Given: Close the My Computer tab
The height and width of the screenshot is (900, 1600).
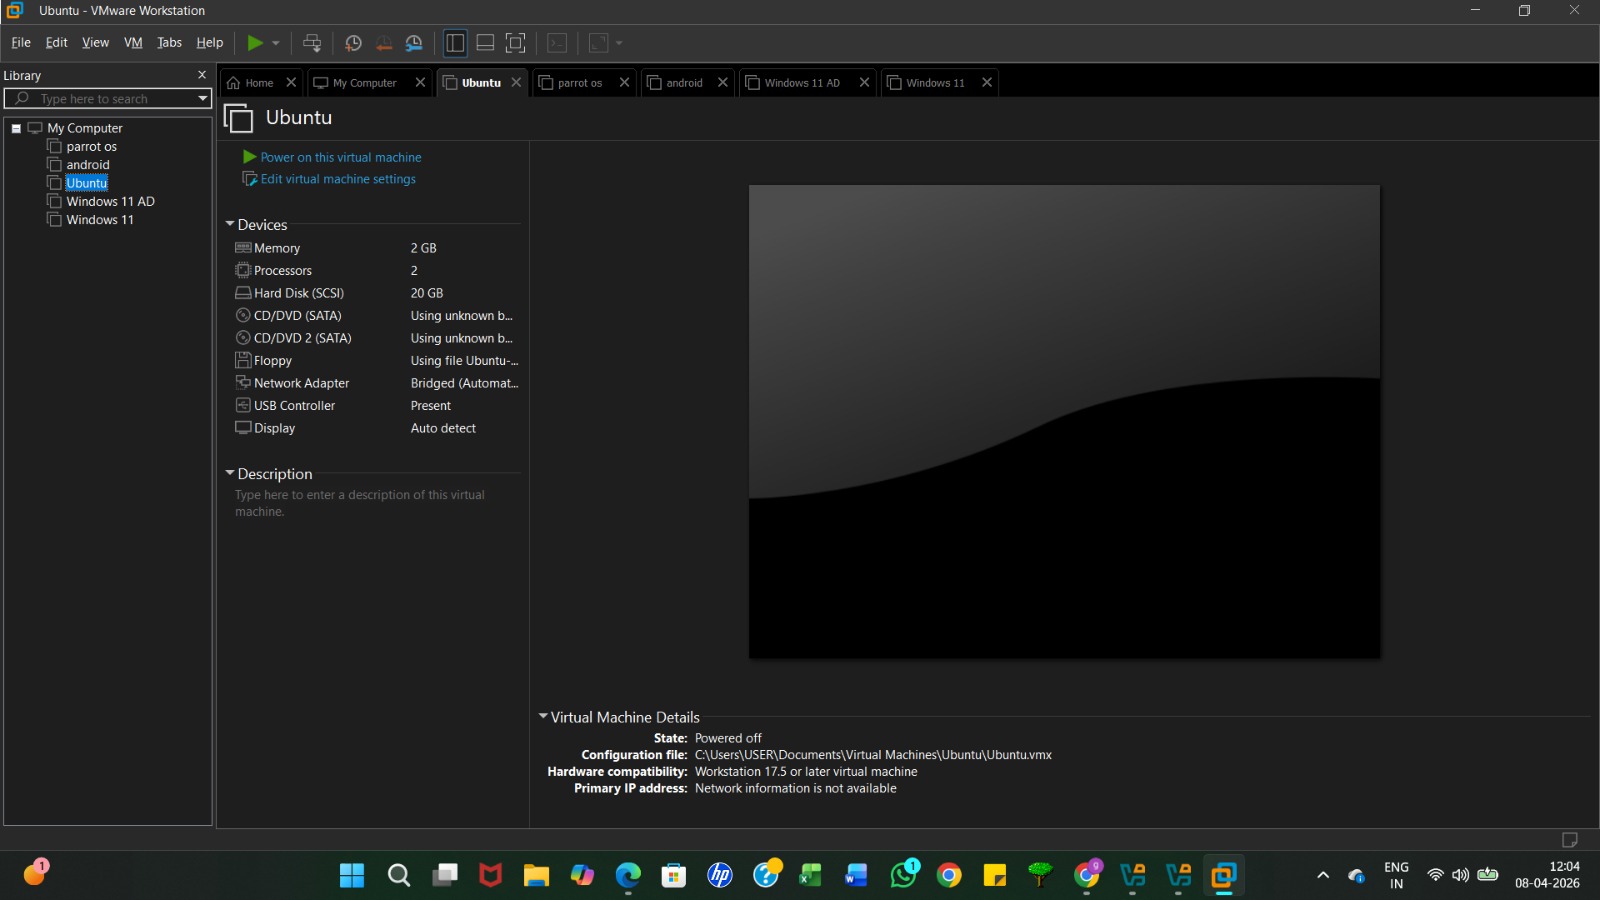Looking at the screenshot, I should (420, 83).
